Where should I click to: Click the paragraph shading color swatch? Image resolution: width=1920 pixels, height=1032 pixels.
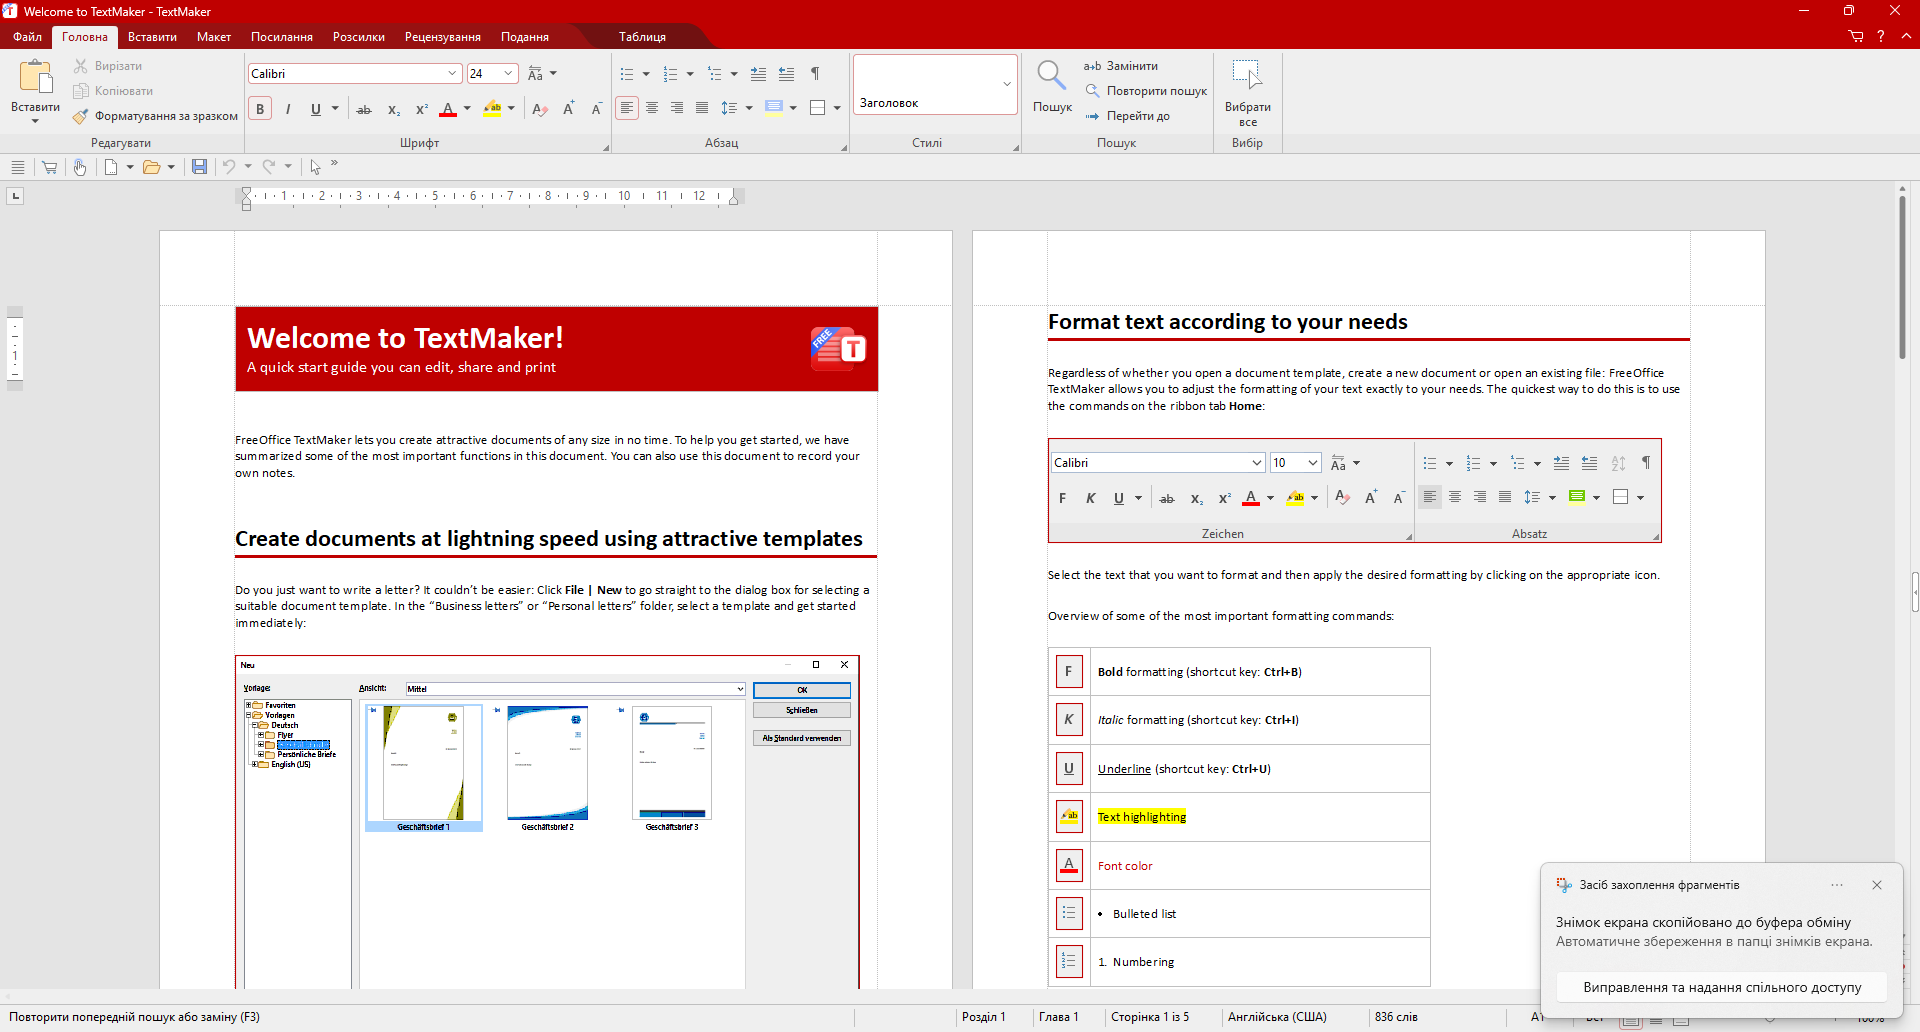tap(774, 108)
